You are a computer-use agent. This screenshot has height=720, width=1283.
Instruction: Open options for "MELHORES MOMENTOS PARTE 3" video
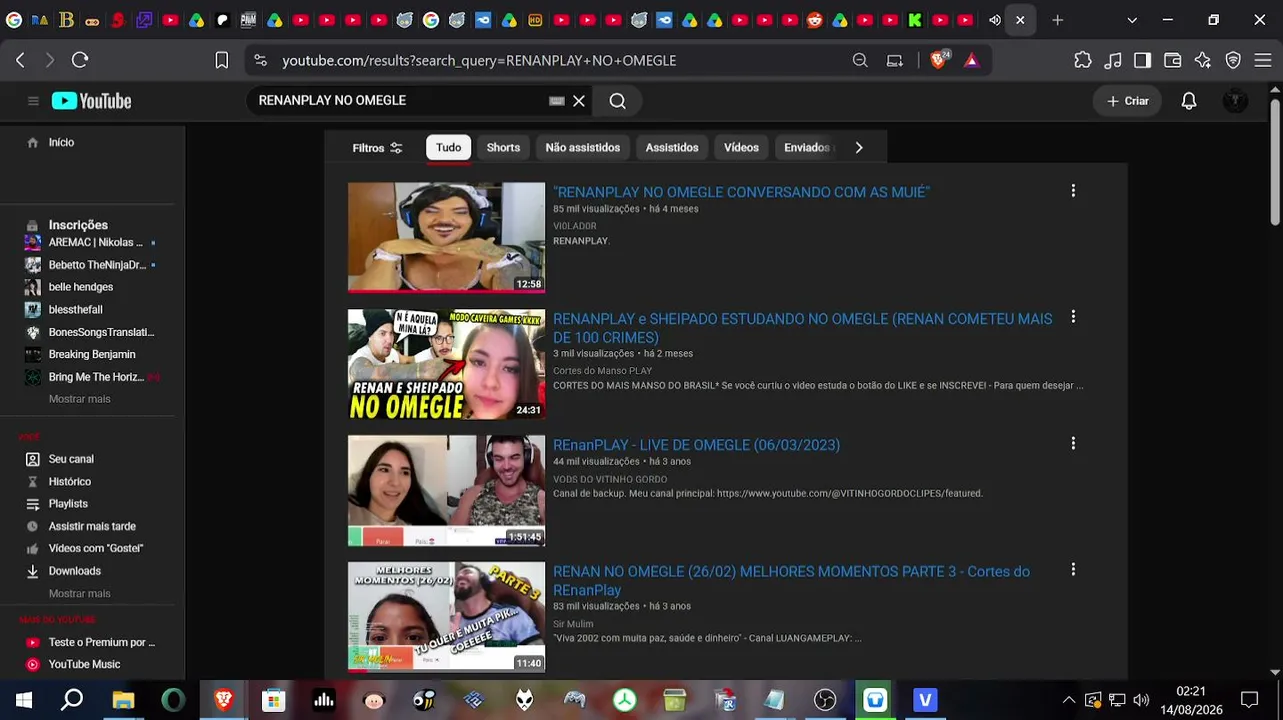point(1073,569)
